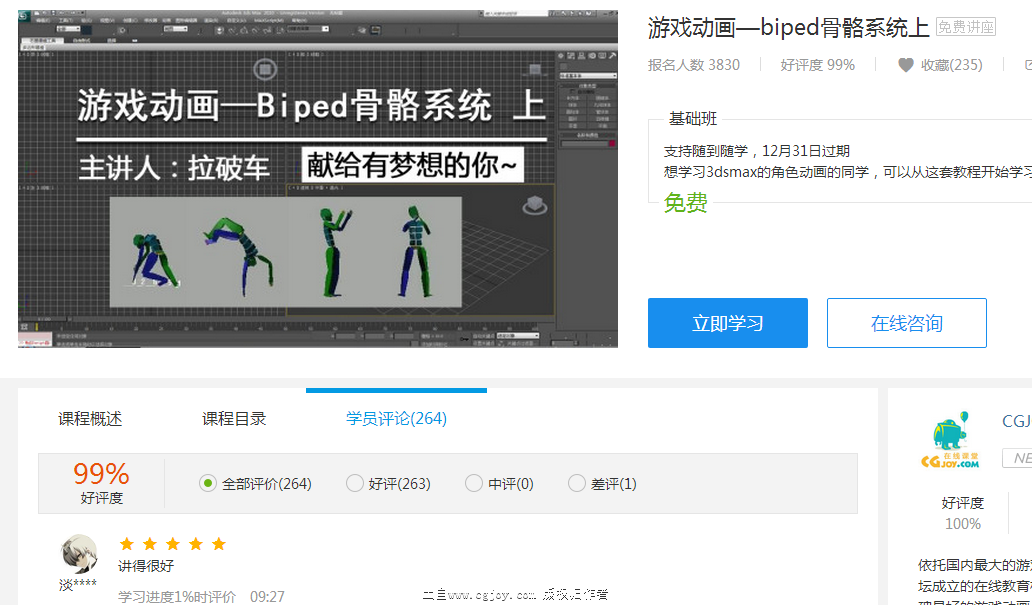Select the 全部评价(264) radio button
Image resolution: width=1032 pixels, height=605 pixels.
coord(208,484)
